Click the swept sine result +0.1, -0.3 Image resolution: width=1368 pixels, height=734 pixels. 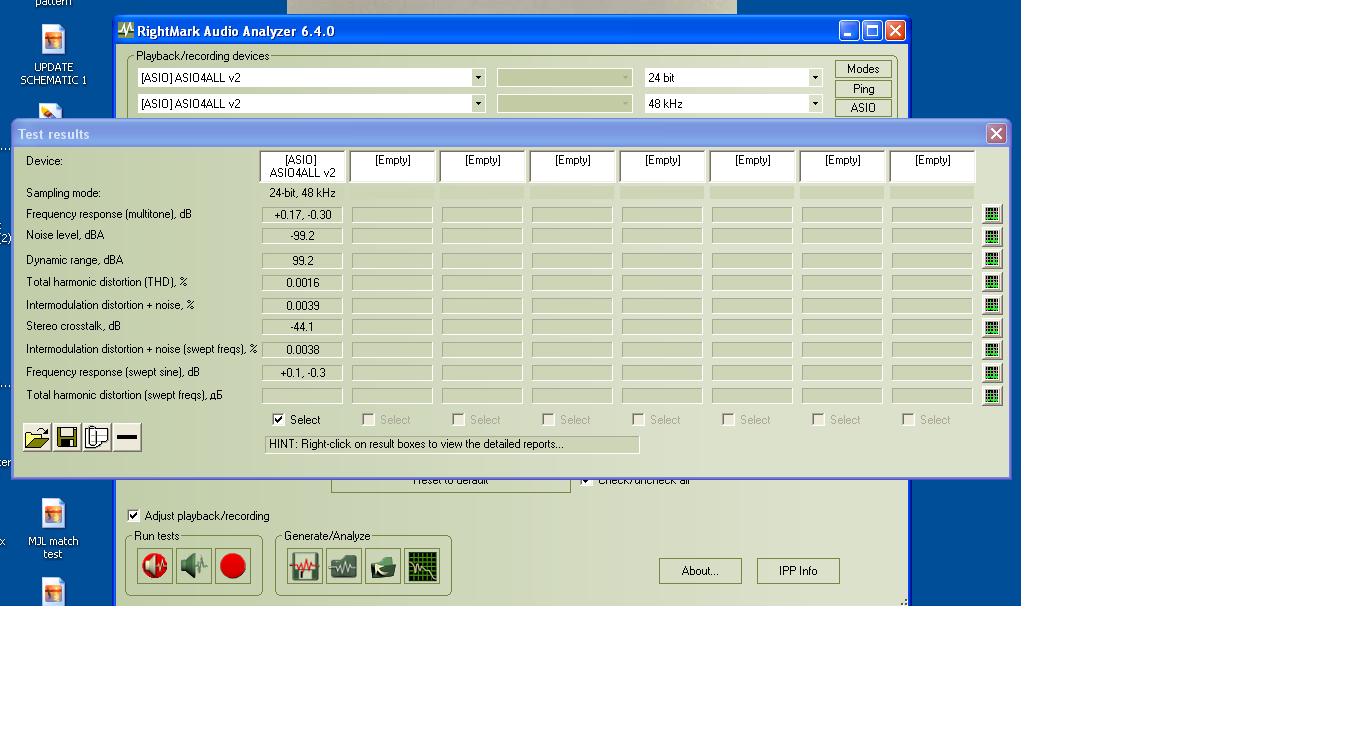[302, 373]
